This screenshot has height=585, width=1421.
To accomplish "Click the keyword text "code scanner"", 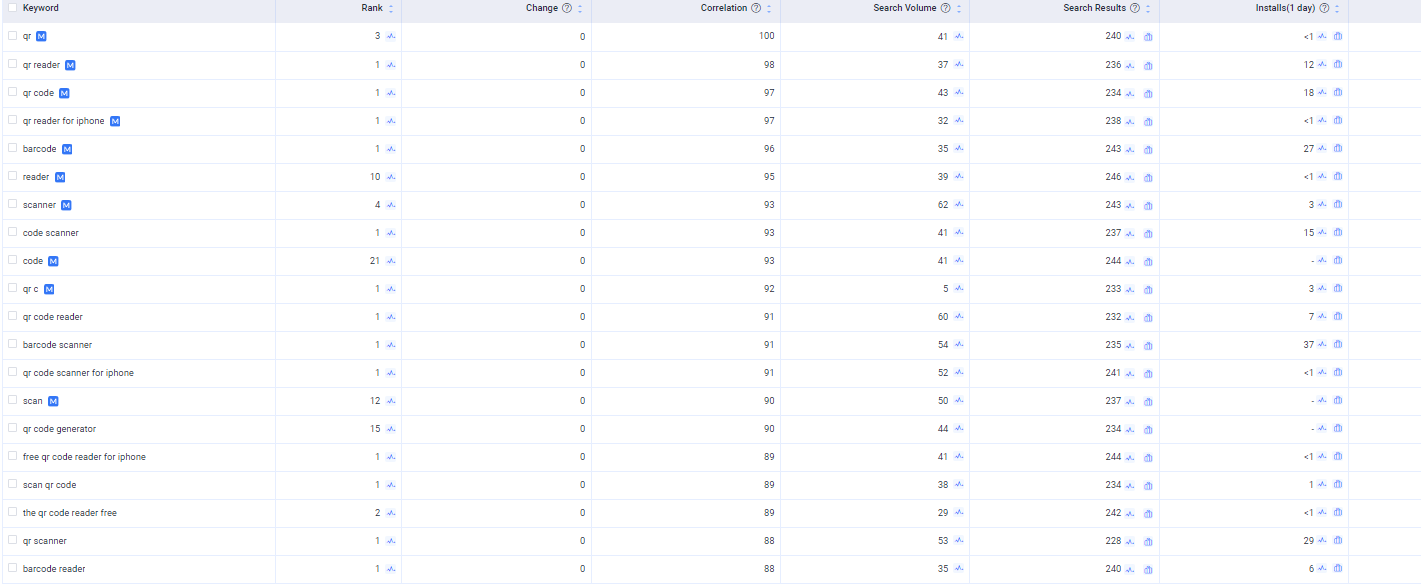I will coord(51,233).
